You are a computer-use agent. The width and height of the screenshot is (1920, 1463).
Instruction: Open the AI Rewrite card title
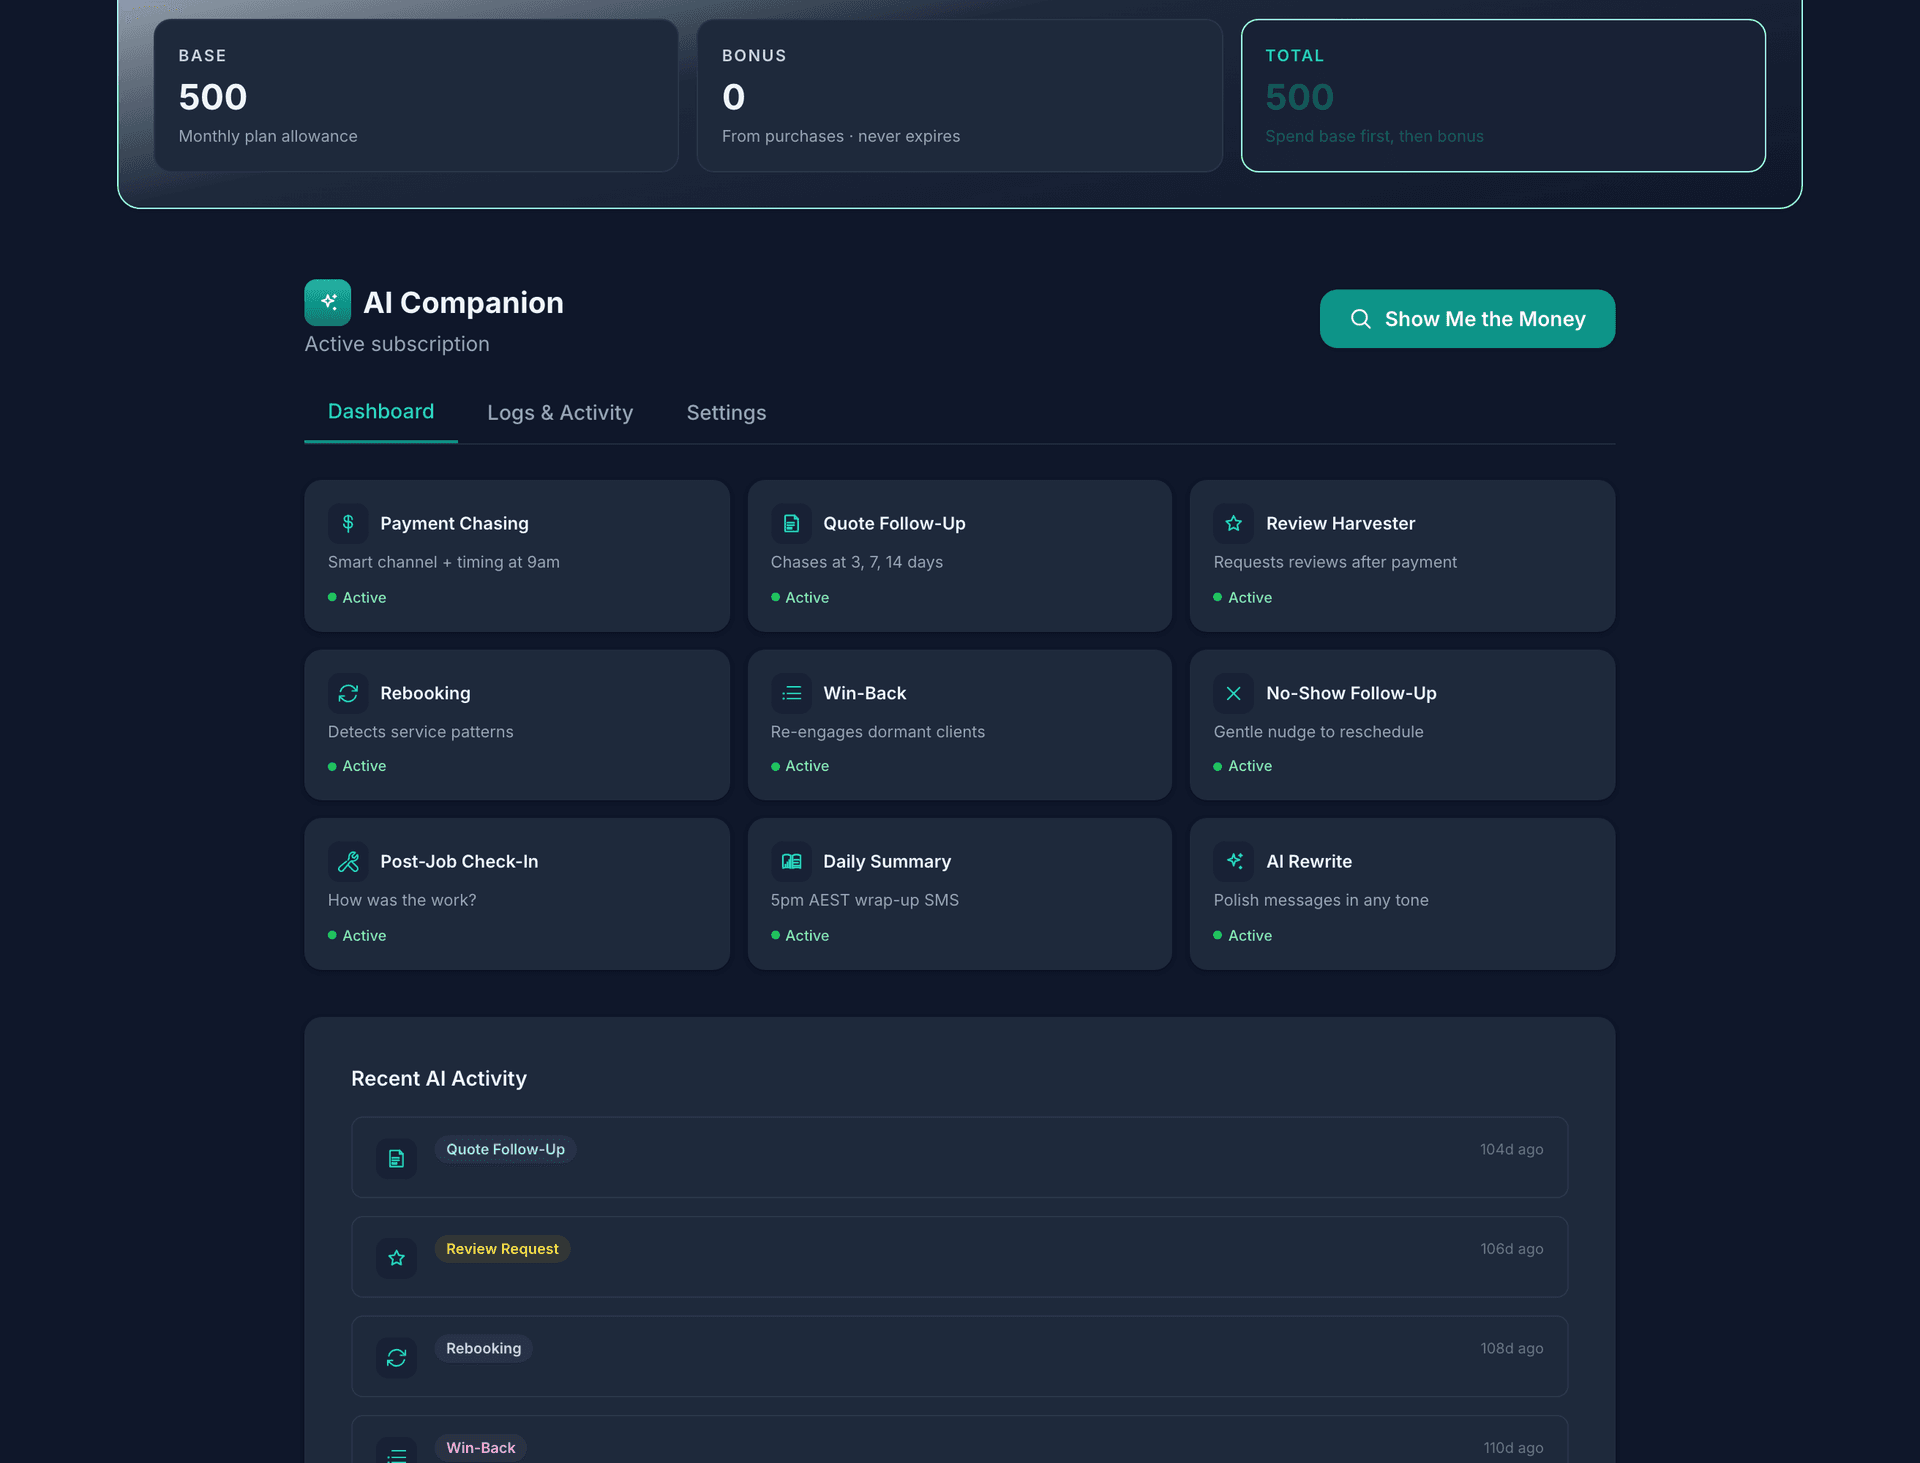[x=1309, y=861]
